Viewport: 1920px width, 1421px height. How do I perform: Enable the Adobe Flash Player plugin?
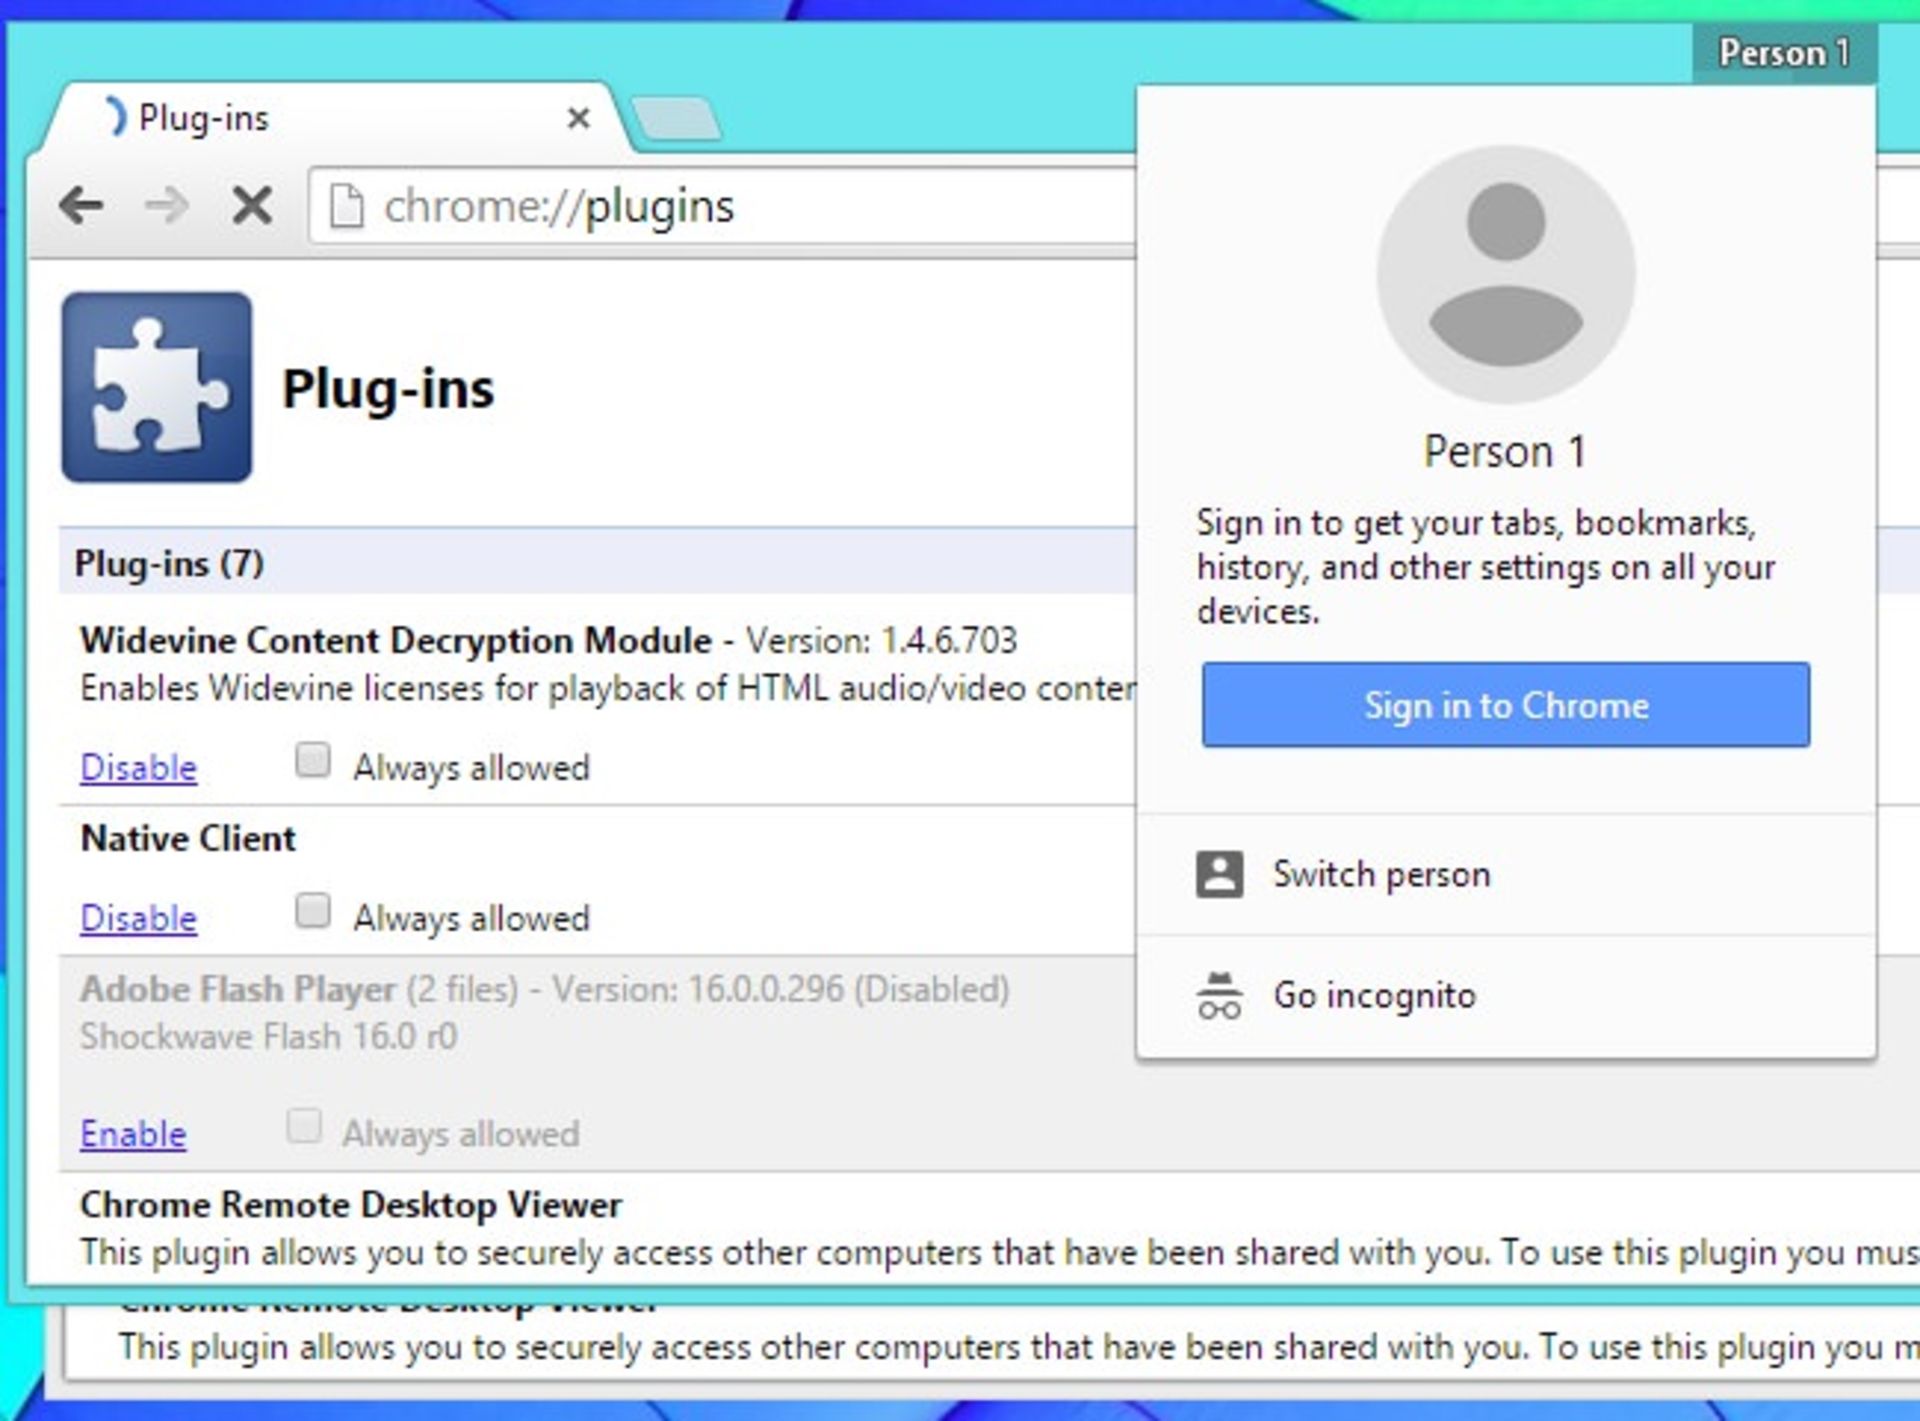click(133, 1134)
